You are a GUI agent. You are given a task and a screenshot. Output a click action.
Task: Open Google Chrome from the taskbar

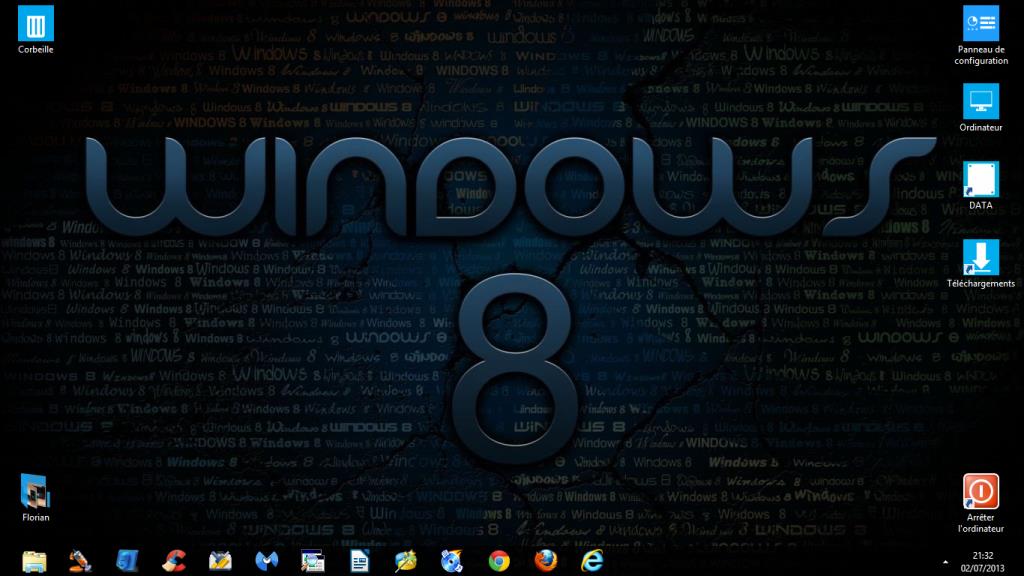[499, 561]
